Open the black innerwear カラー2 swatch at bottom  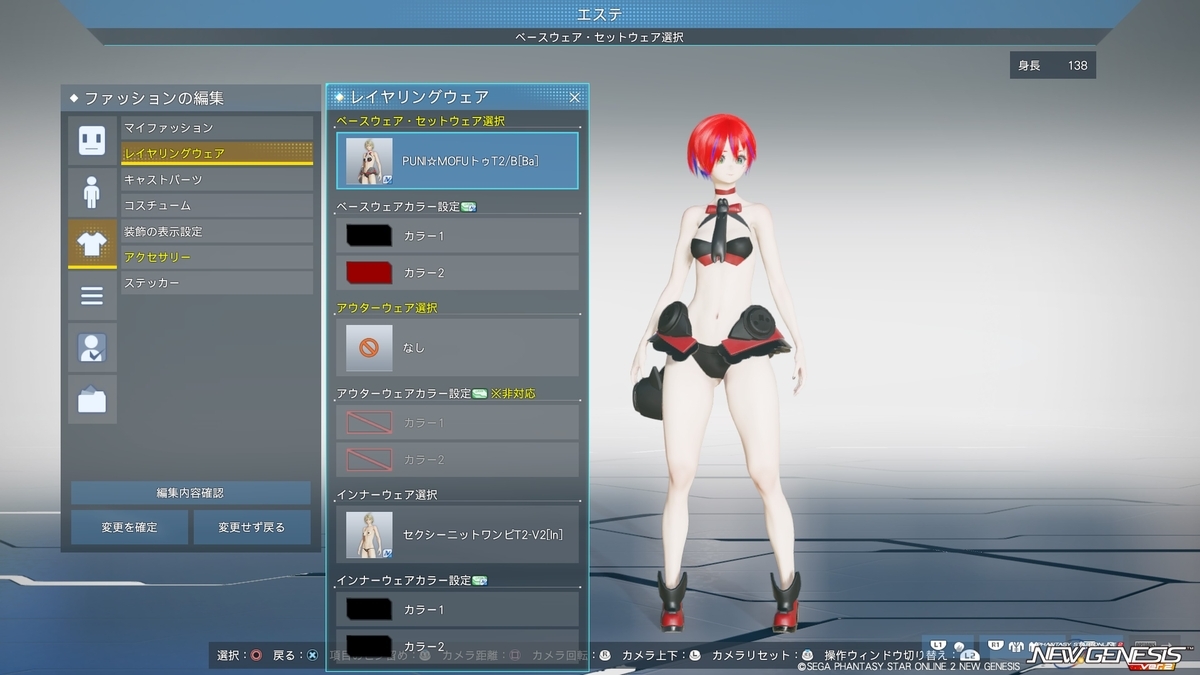pyautogui.click(x=368, y=645)
